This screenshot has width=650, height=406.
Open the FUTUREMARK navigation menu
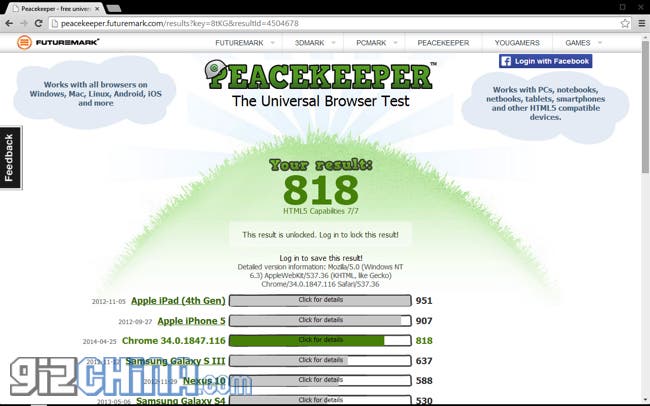click(239, 43)
